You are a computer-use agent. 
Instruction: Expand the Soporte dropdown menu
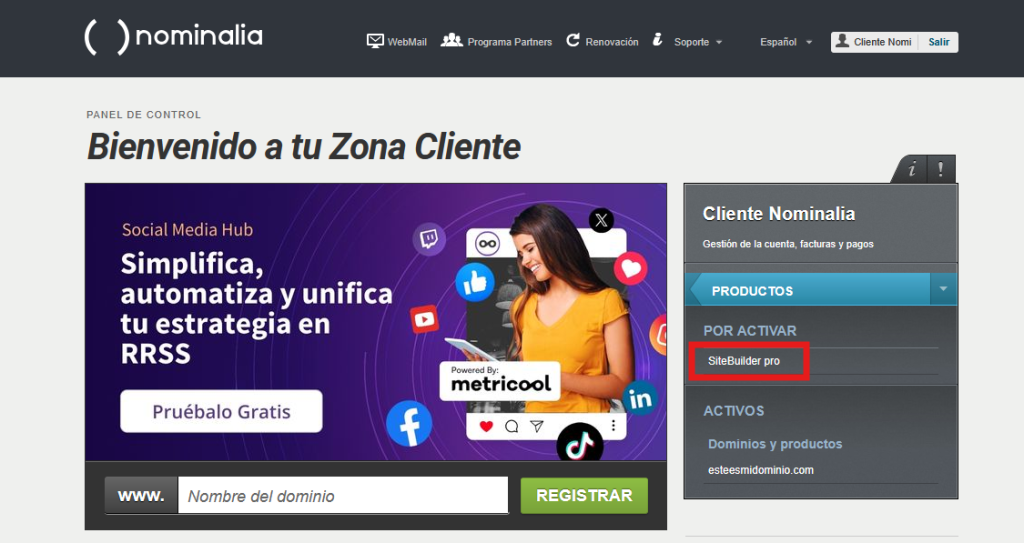point(697,42)
